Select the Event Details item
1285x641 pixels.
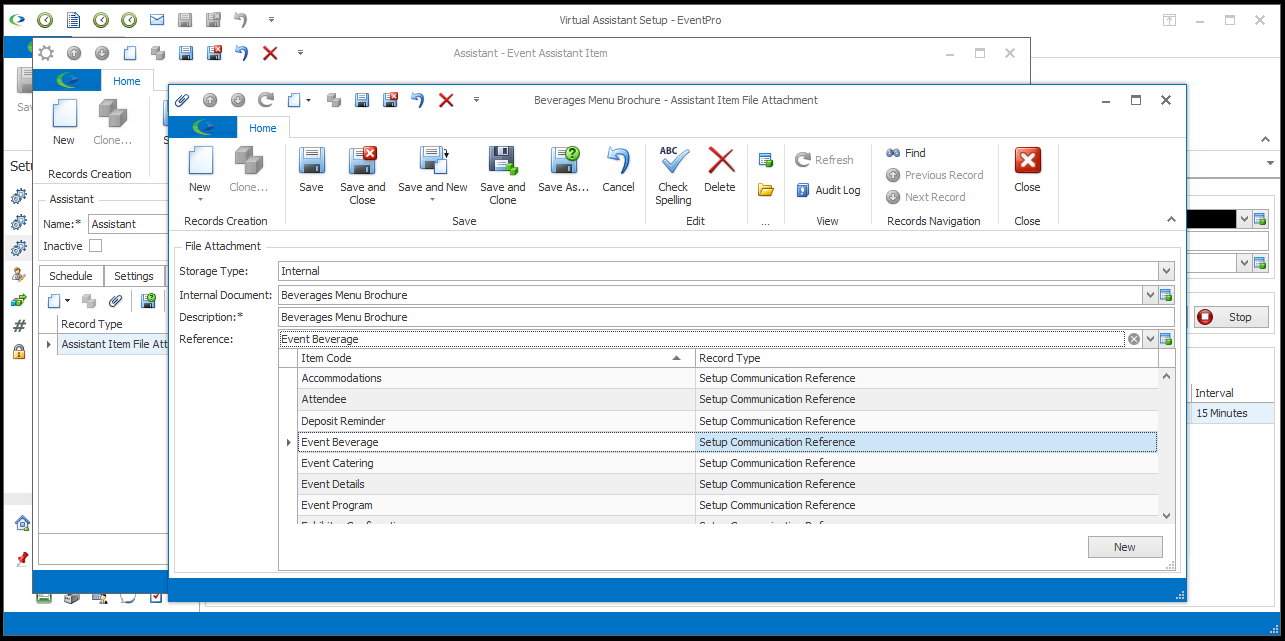pyautogui.click(x=727, y=484)
